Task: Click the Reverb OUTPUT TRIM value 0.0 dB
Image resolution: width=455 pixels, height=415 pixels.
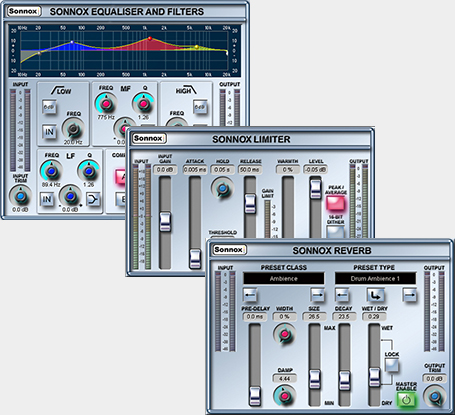Action: click(434, 379)
